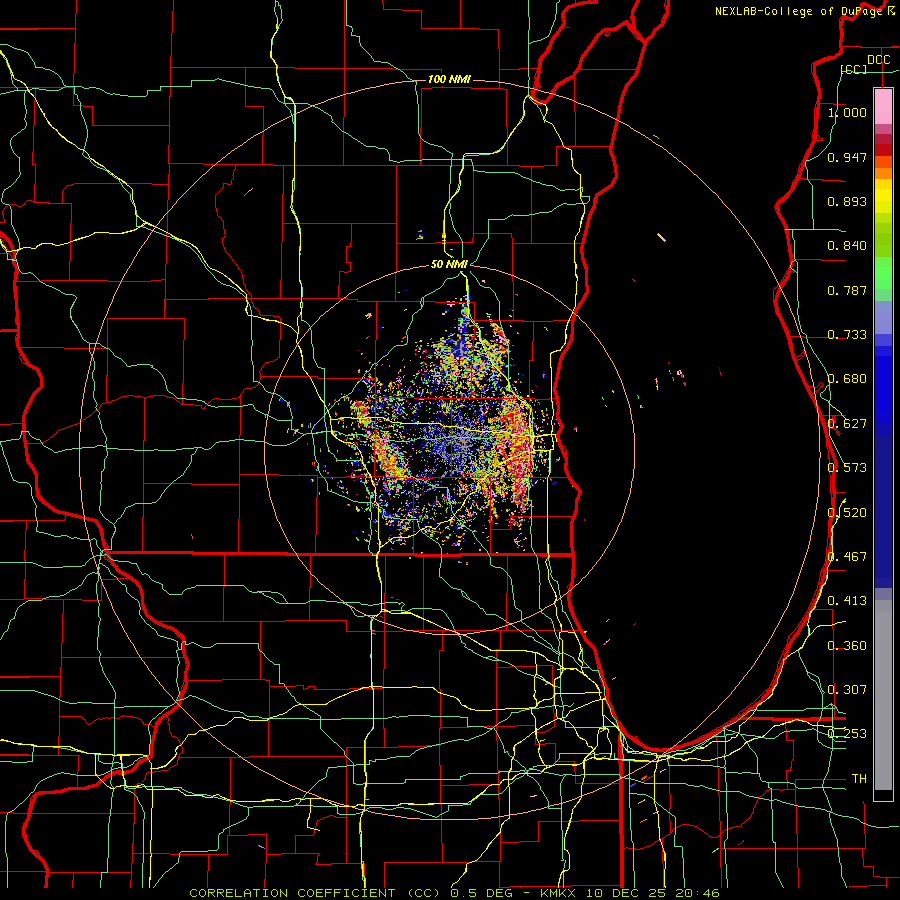Click the 100 NMI range ring label

click(449, 79)
